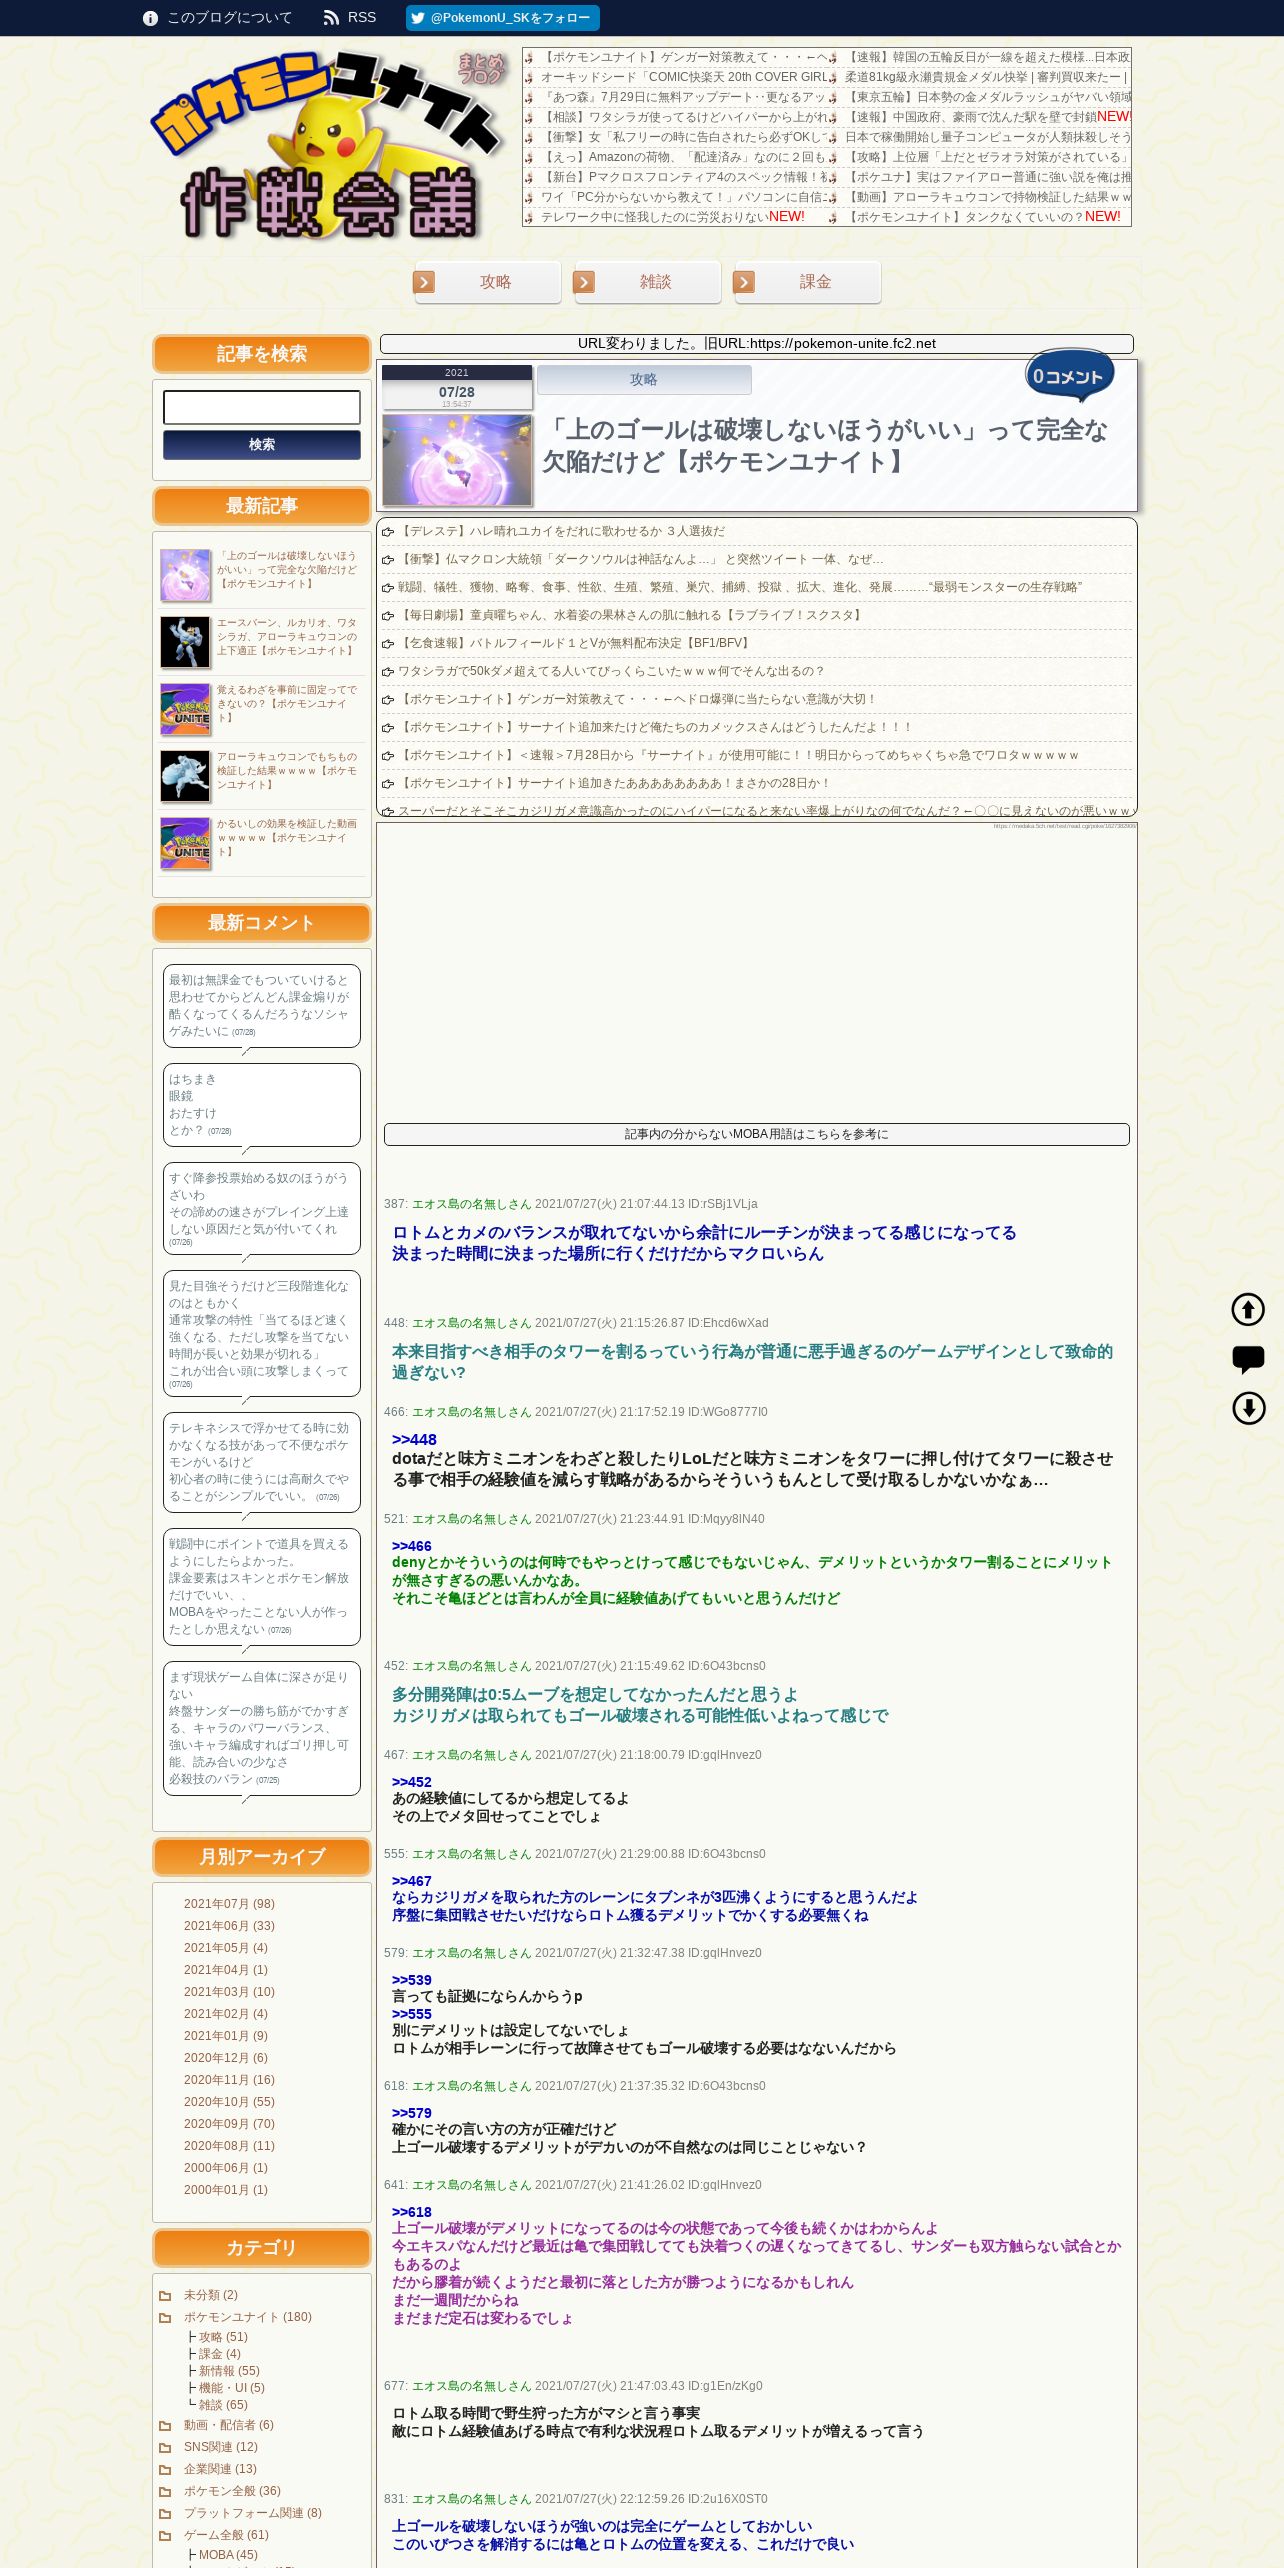
Task: Open MOBA用語 reference link banner
Action: point(757,1134)
